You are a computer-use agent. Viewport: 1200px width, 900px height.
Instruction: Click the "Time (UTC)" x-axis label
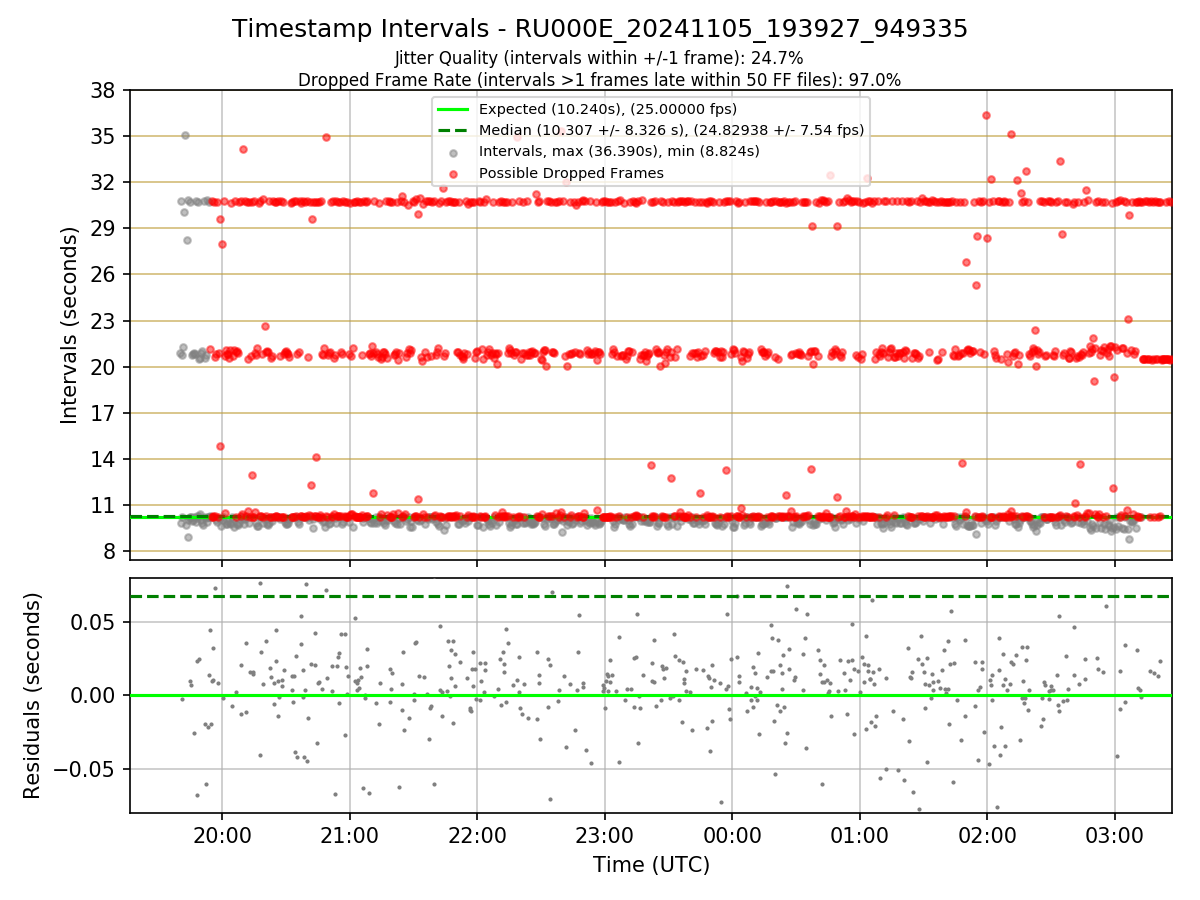pyautogui.click(x=651, y=864)
